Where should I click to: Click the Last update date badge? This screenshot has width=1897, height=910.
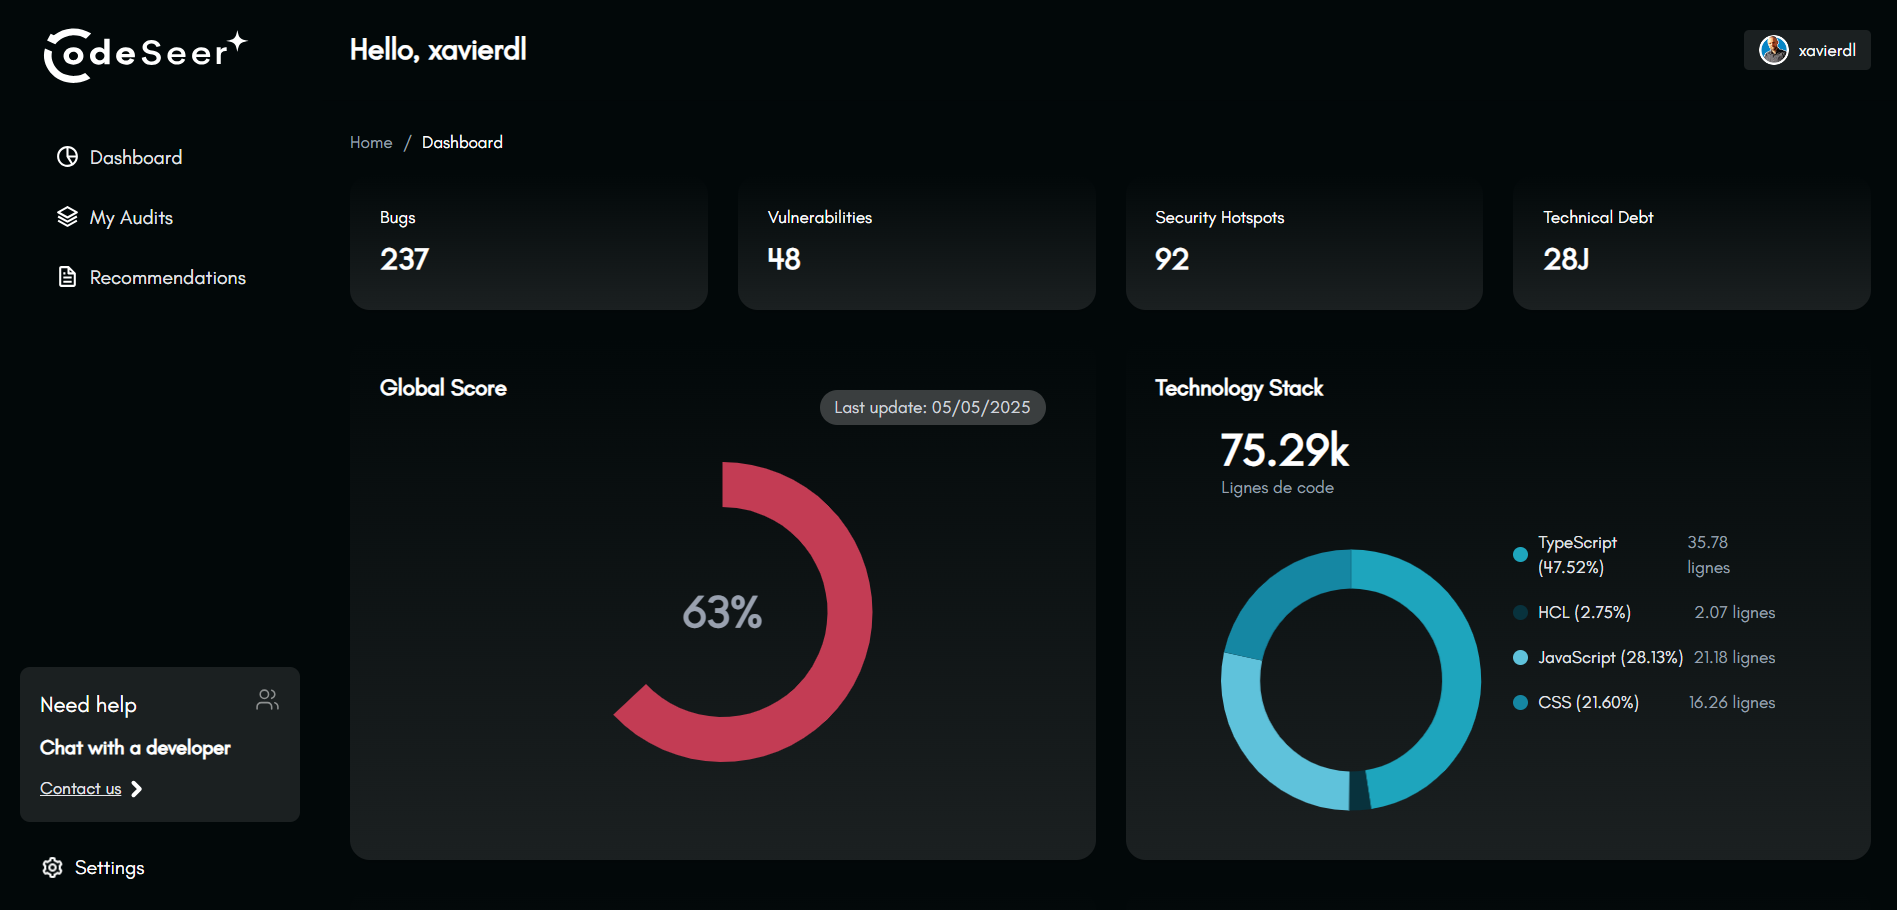tap(931, 407)
